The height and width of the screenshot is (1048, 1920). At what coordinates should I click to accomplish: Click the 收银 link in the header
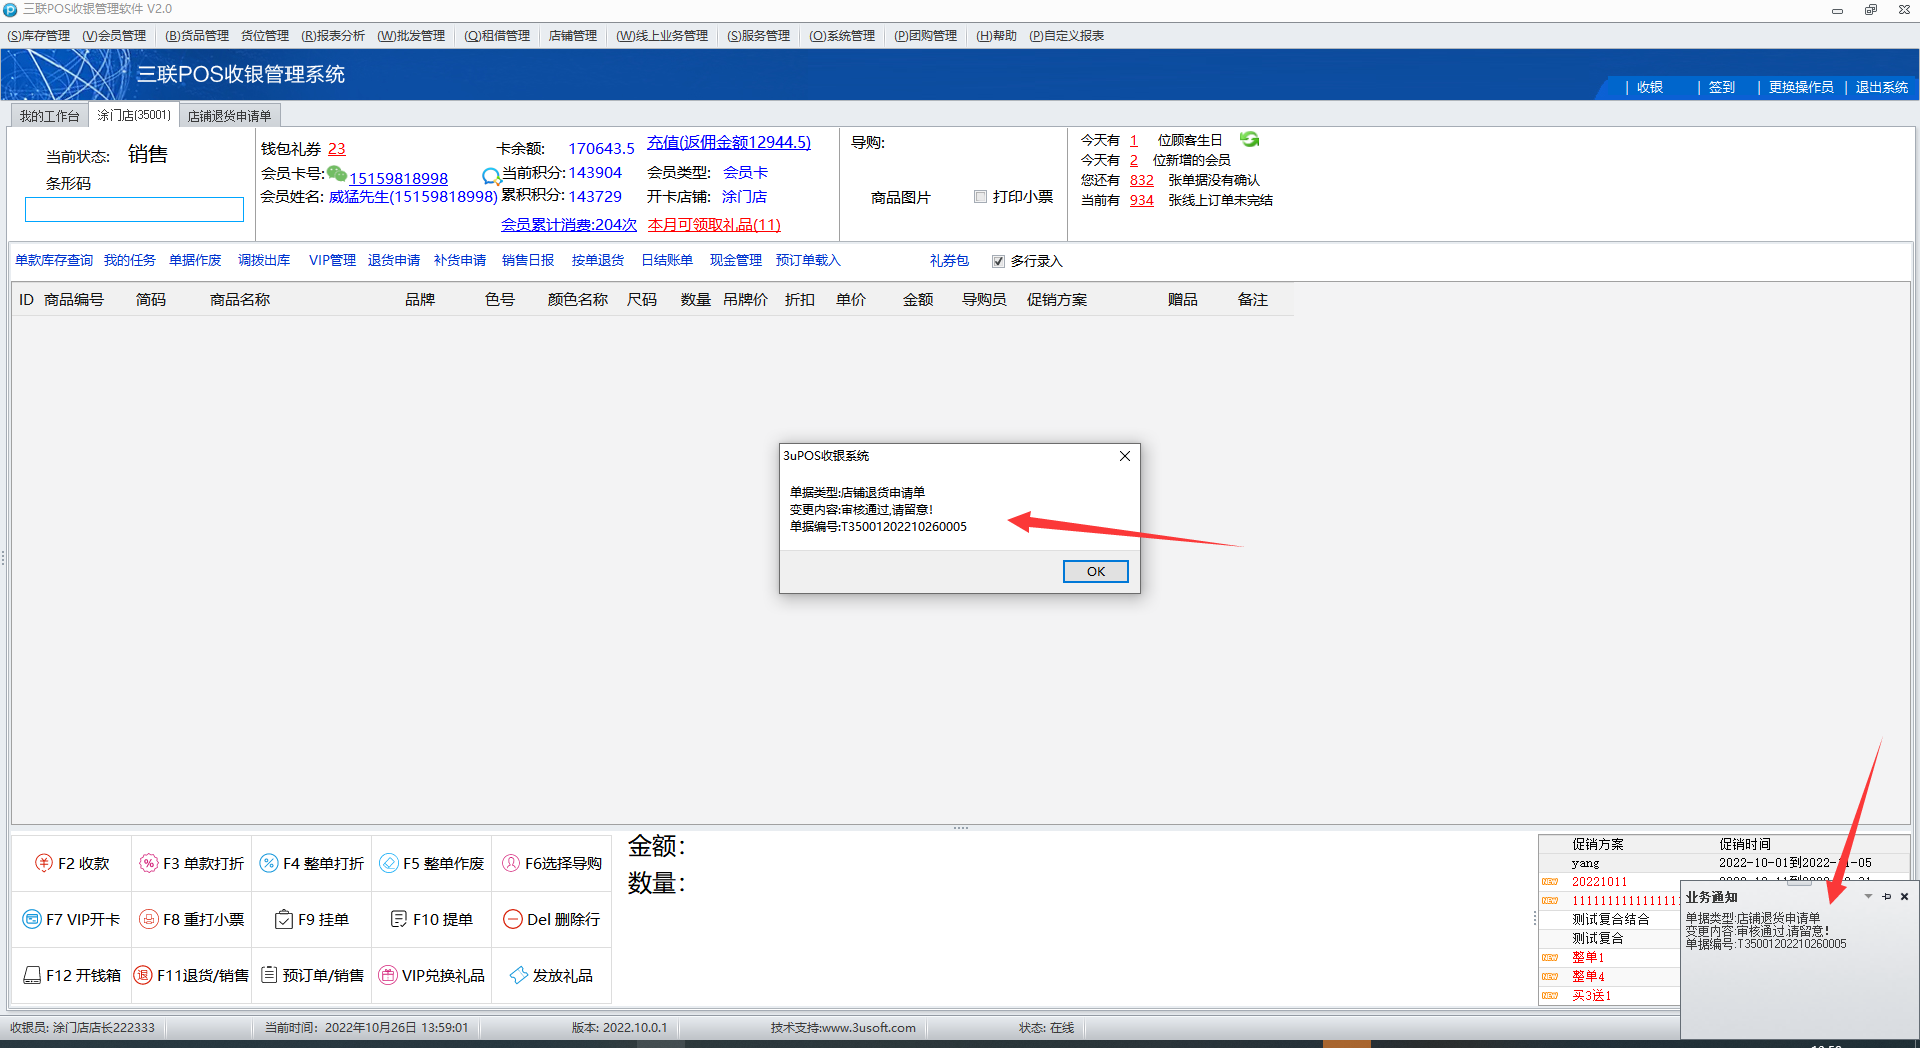point(1650,87)
